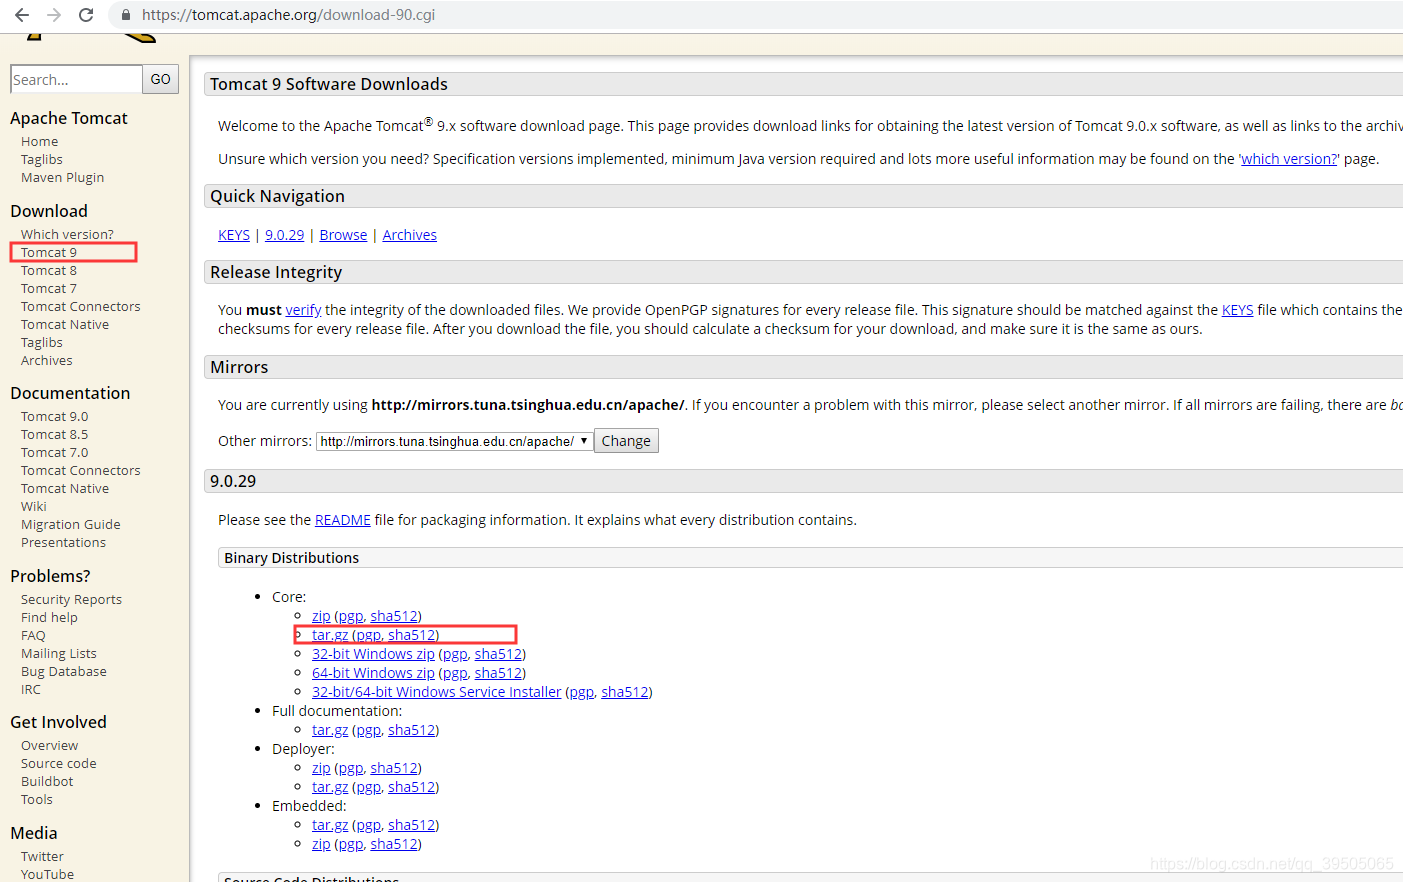Reload the page with the refresh icon
Viewport: 1403px width, 882px height.
tap(86, 15)
